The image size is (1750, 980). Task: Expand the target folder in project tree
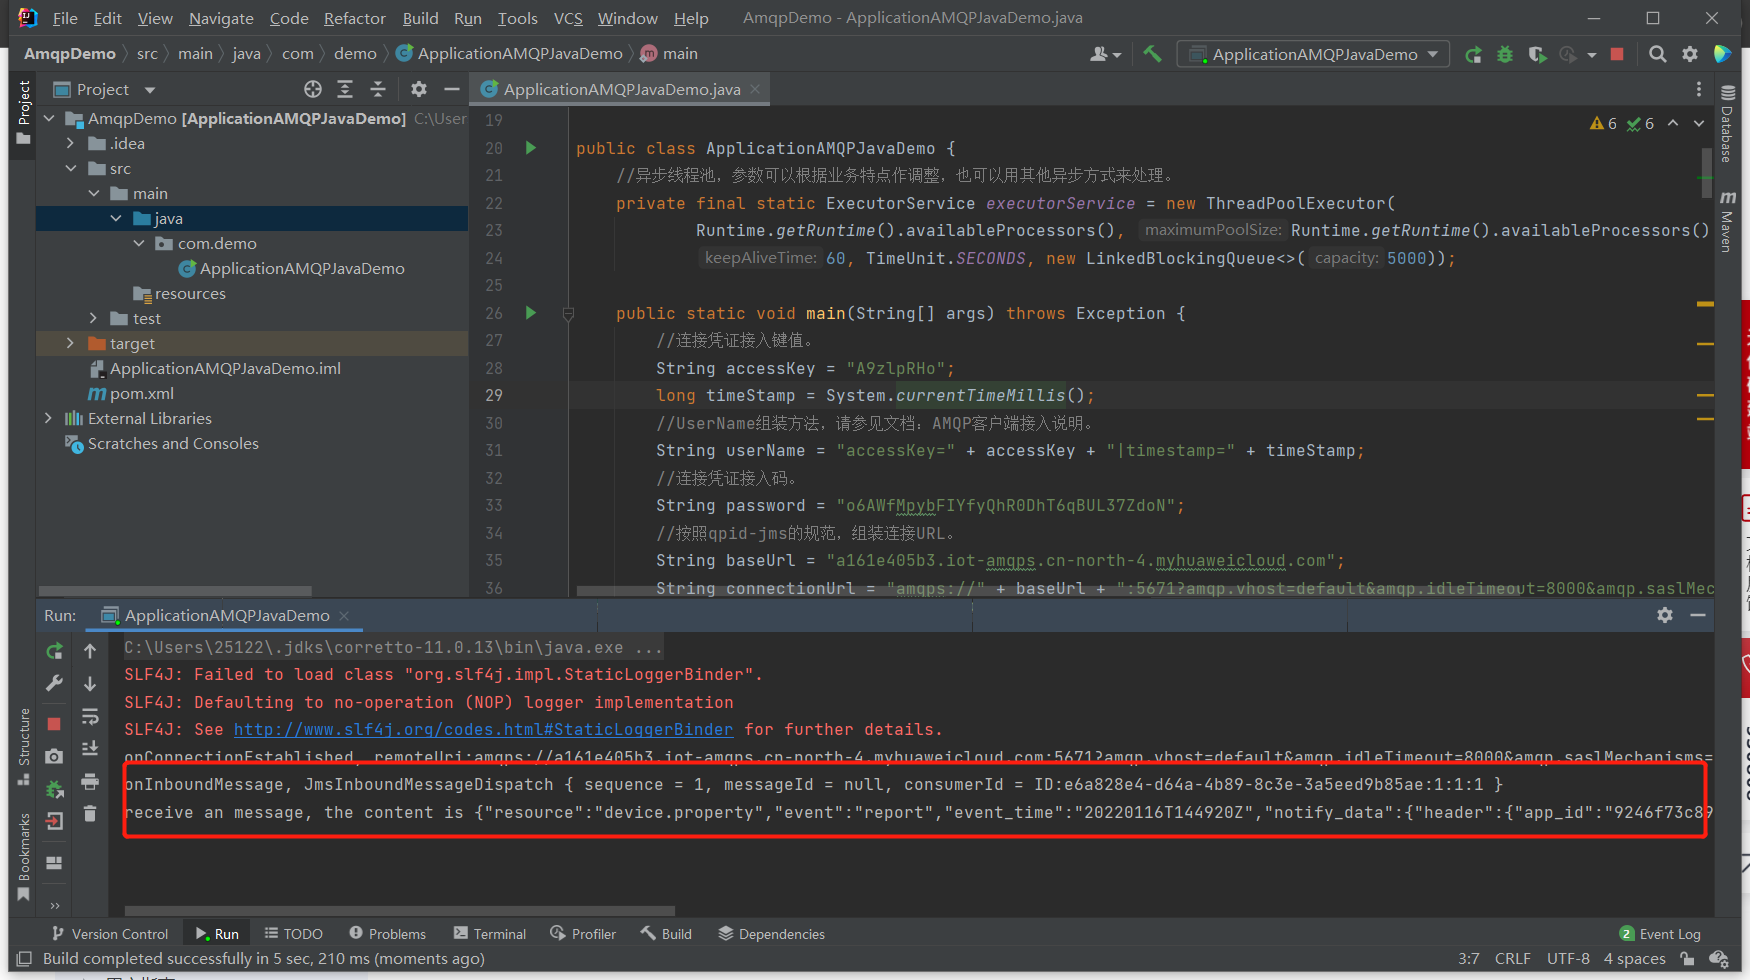(x=70, y=343)
